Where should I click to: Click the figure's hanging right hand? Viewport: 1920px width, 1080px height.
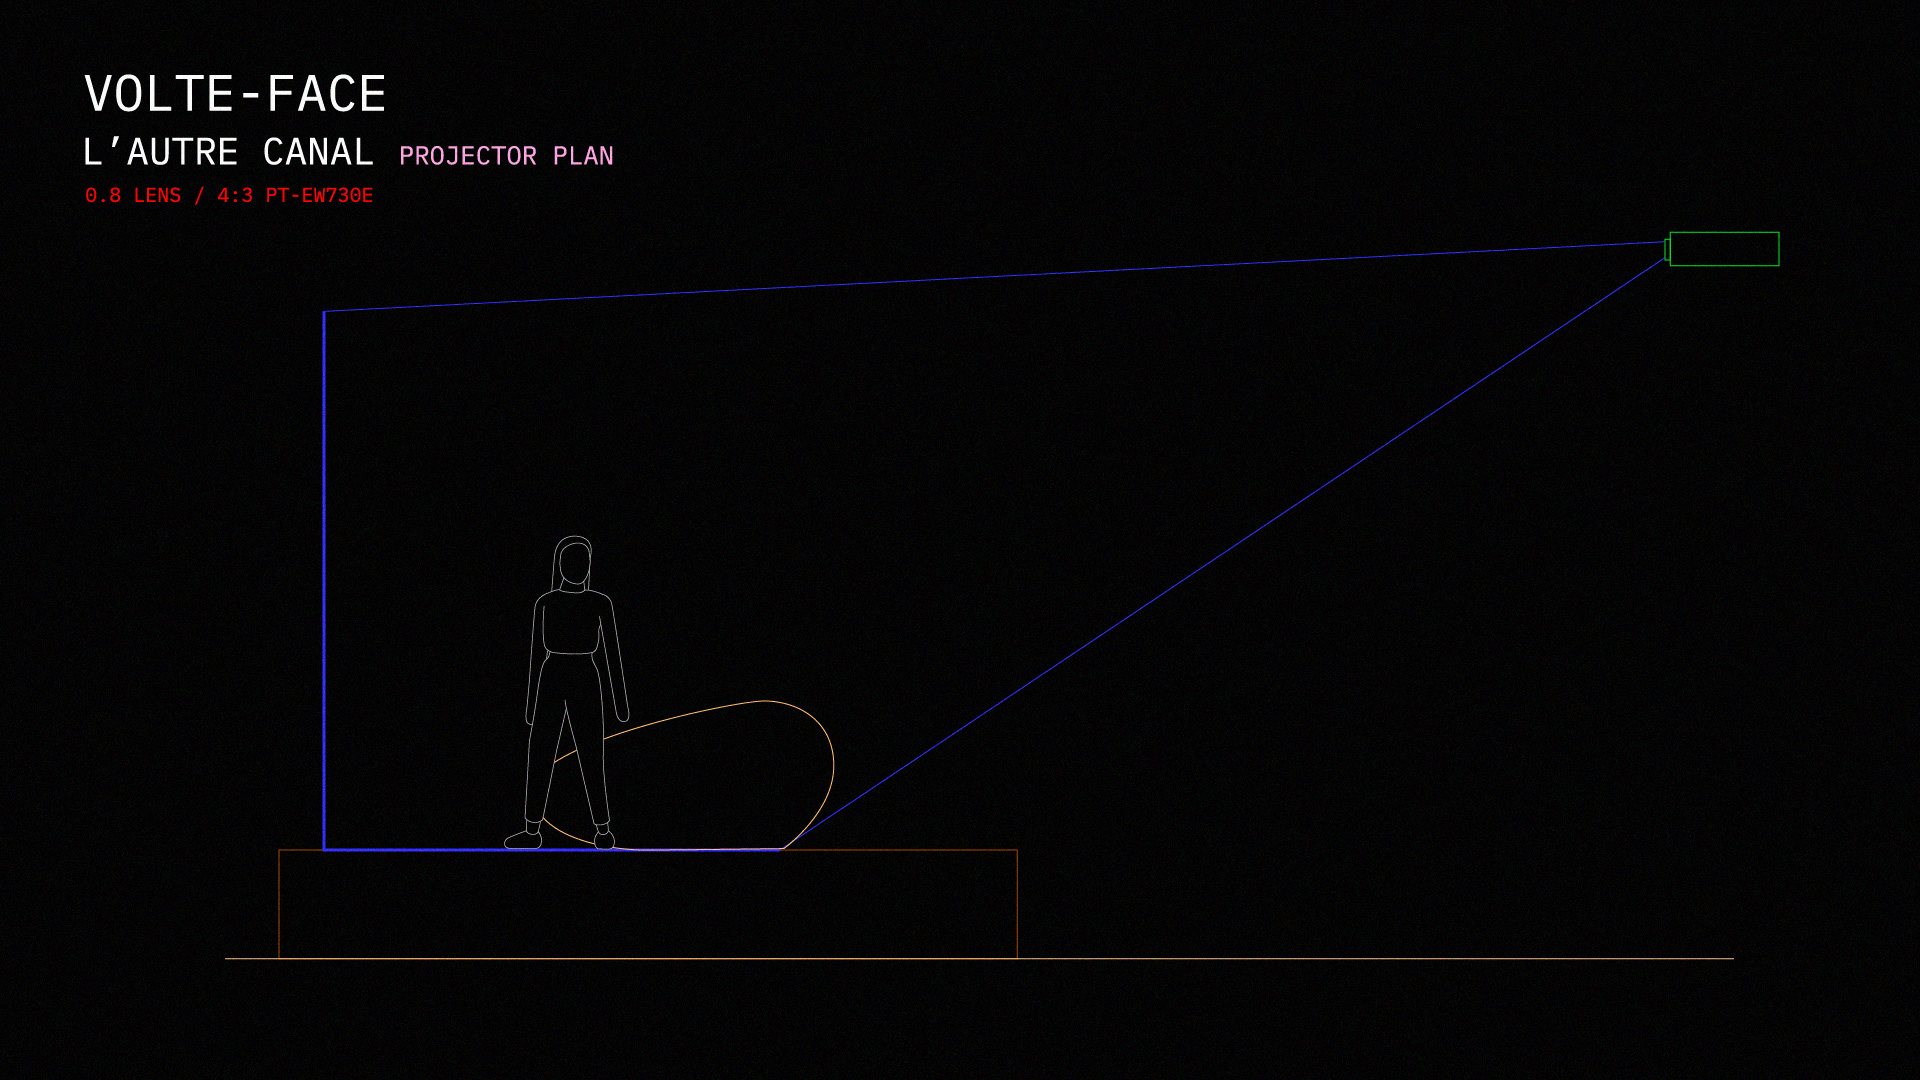point(622,712)
